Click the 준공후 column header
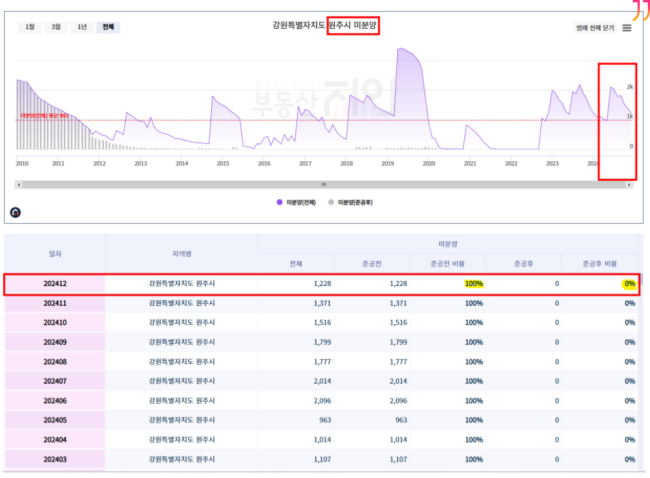Screen dimensions: 650x478 (x=524, y=264)
